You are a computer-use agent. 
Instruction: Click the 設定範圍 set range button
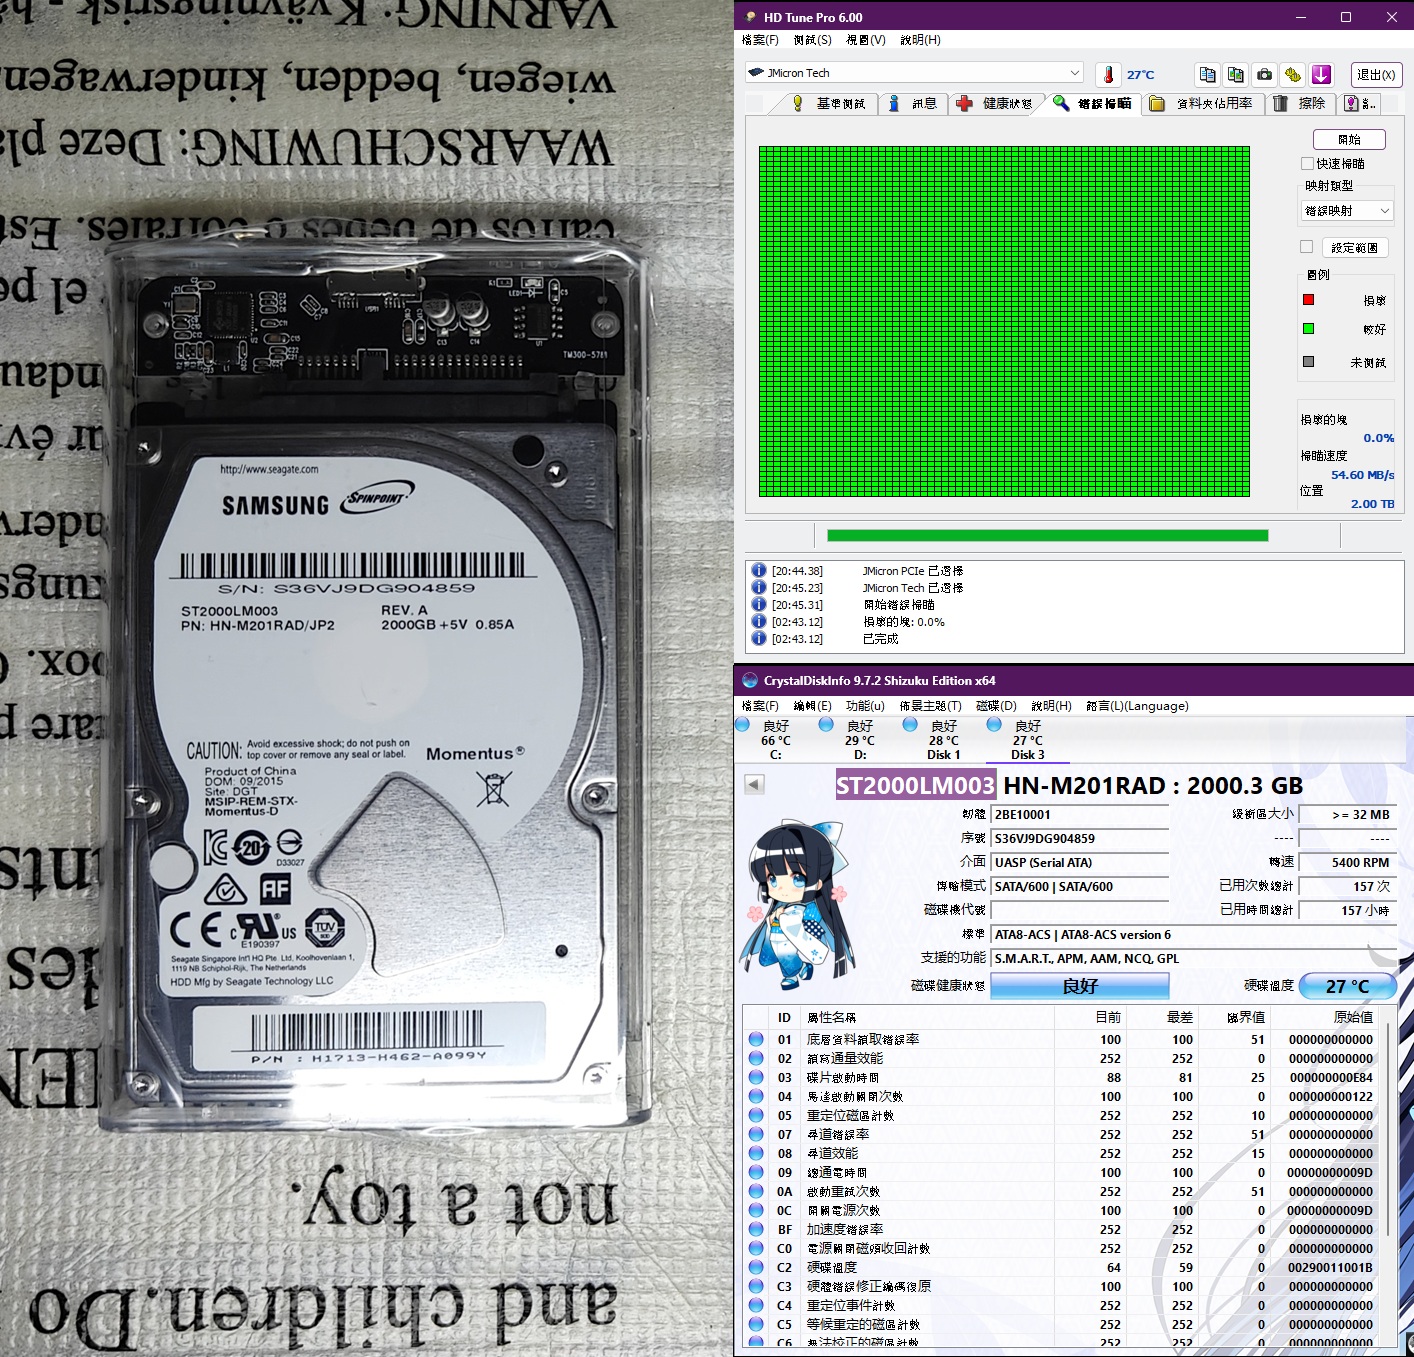click(x=1354, y=247)
